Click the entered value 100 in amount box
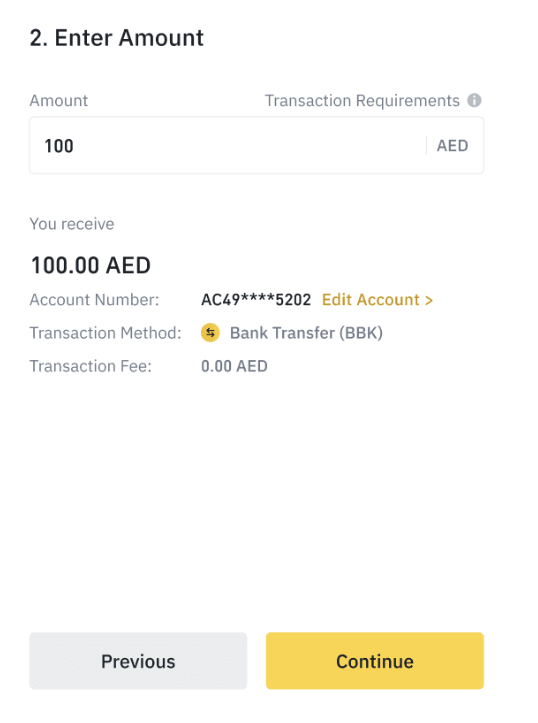Image resolution: width=538 pixels, height=723 pixels. [x=59, y=146]
